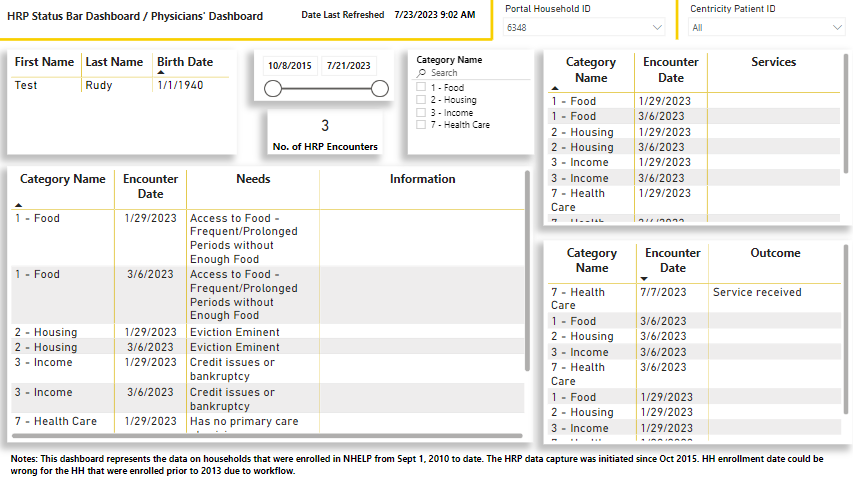The image size is (853, 486).
Task: Click the search magnifier icon in Category Name slicer
Action: [x=422, y=73]
